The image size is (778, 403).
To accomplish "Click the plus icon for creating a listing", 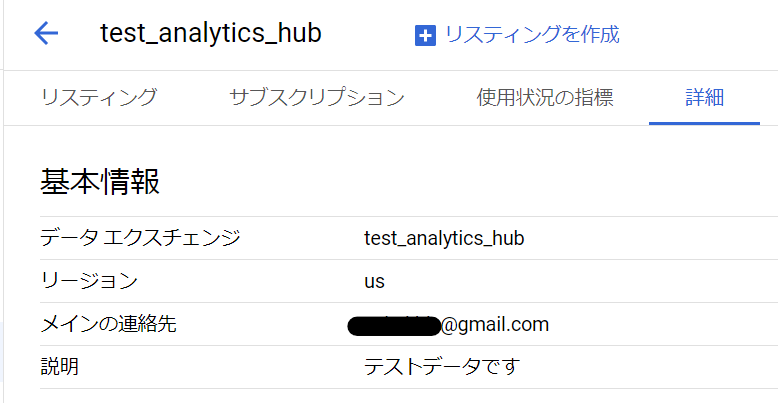I will [425, 36].
